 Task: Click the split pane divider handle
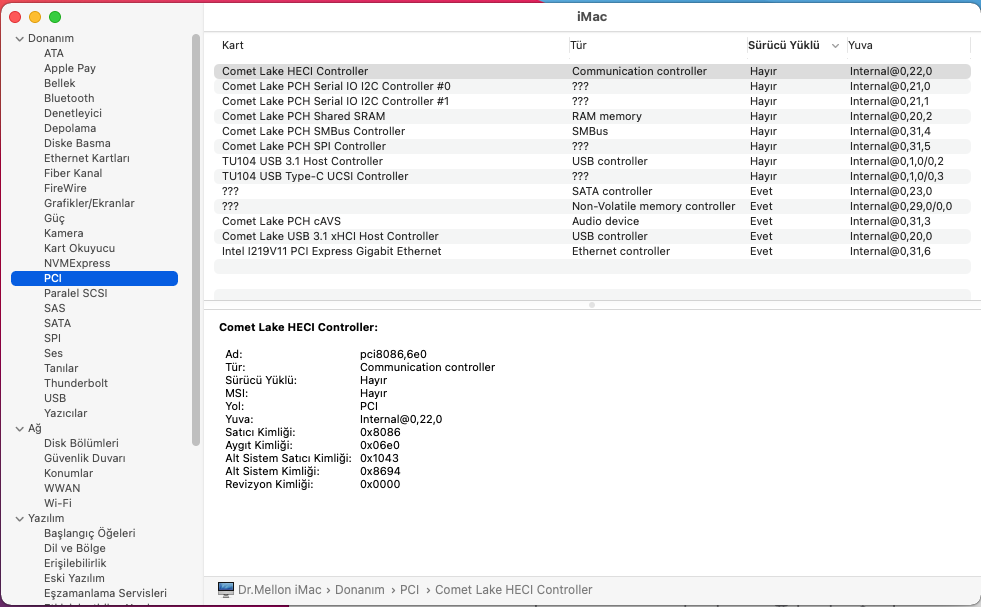pyautogui.click(x=592, y=304)
